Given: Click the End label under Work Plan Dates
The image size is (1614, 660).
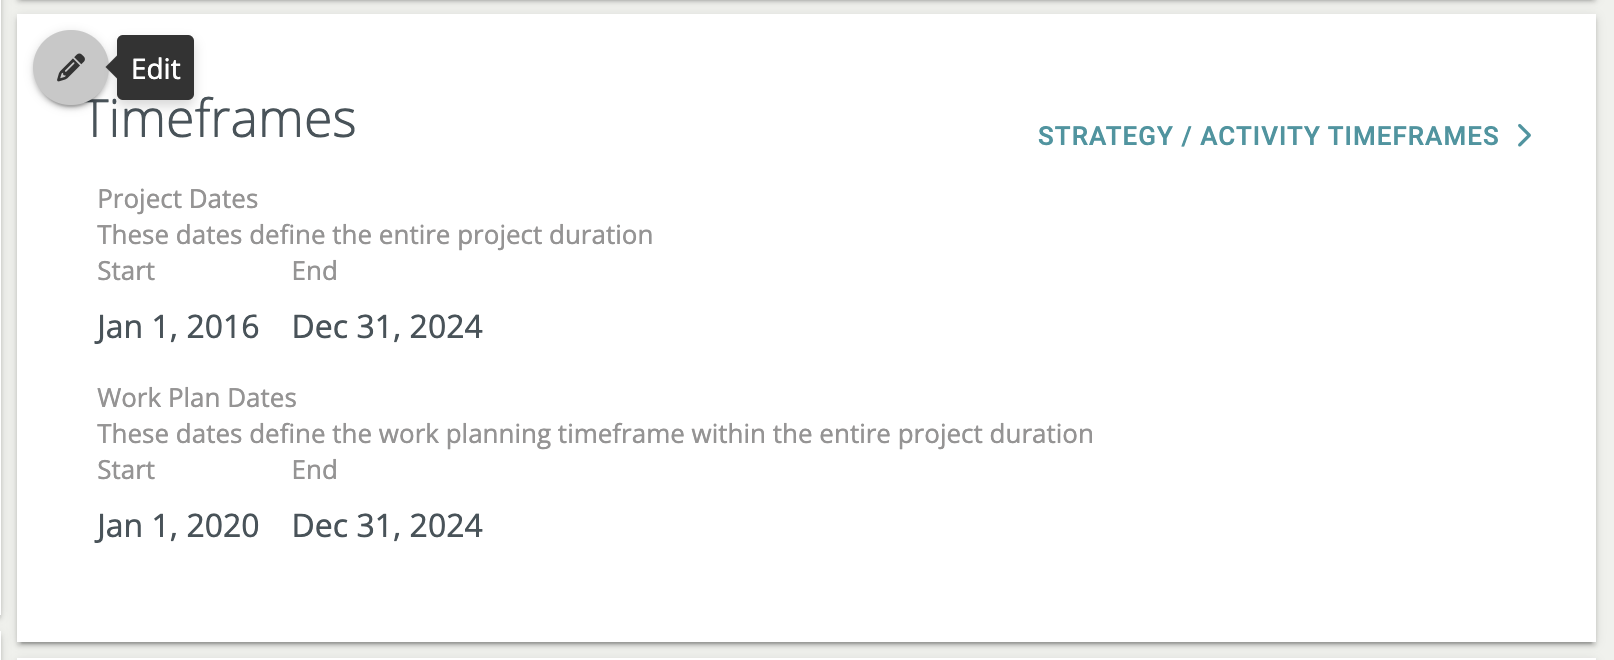Looking at the screenshot, I should pos(314,470).
